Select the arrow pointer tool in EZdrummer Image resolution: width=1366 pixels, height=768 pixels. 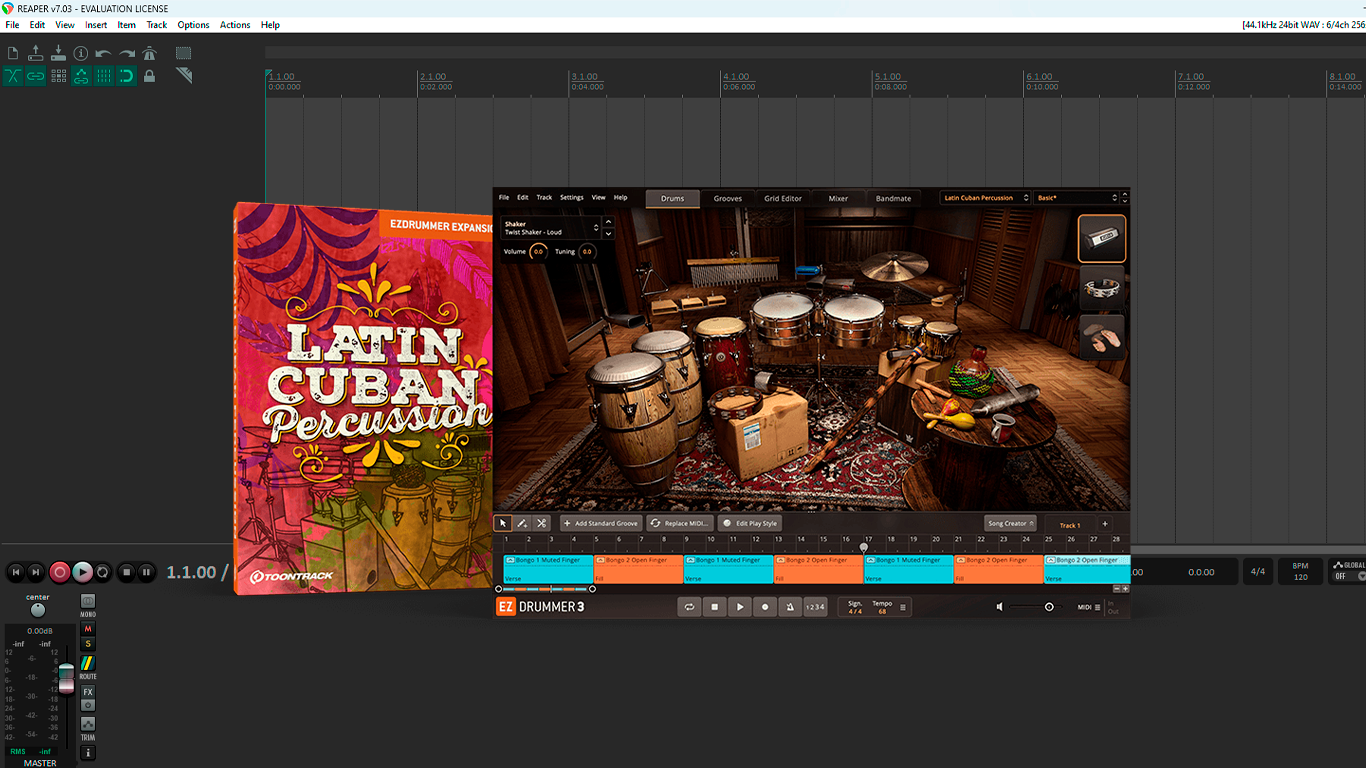pyautogui.click(x=504, y=523)
